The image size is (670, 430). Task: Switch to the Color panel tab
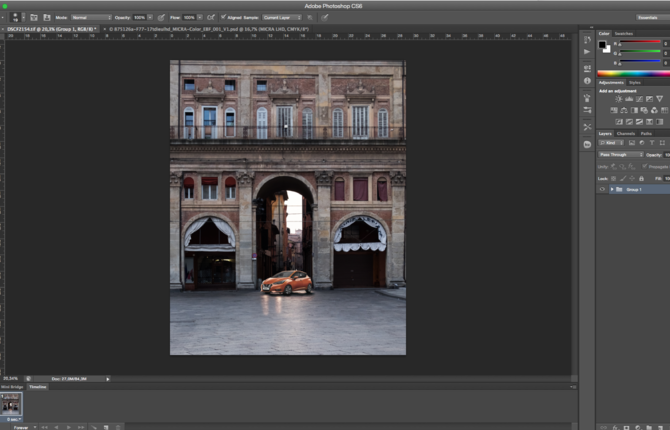(604, 33)
